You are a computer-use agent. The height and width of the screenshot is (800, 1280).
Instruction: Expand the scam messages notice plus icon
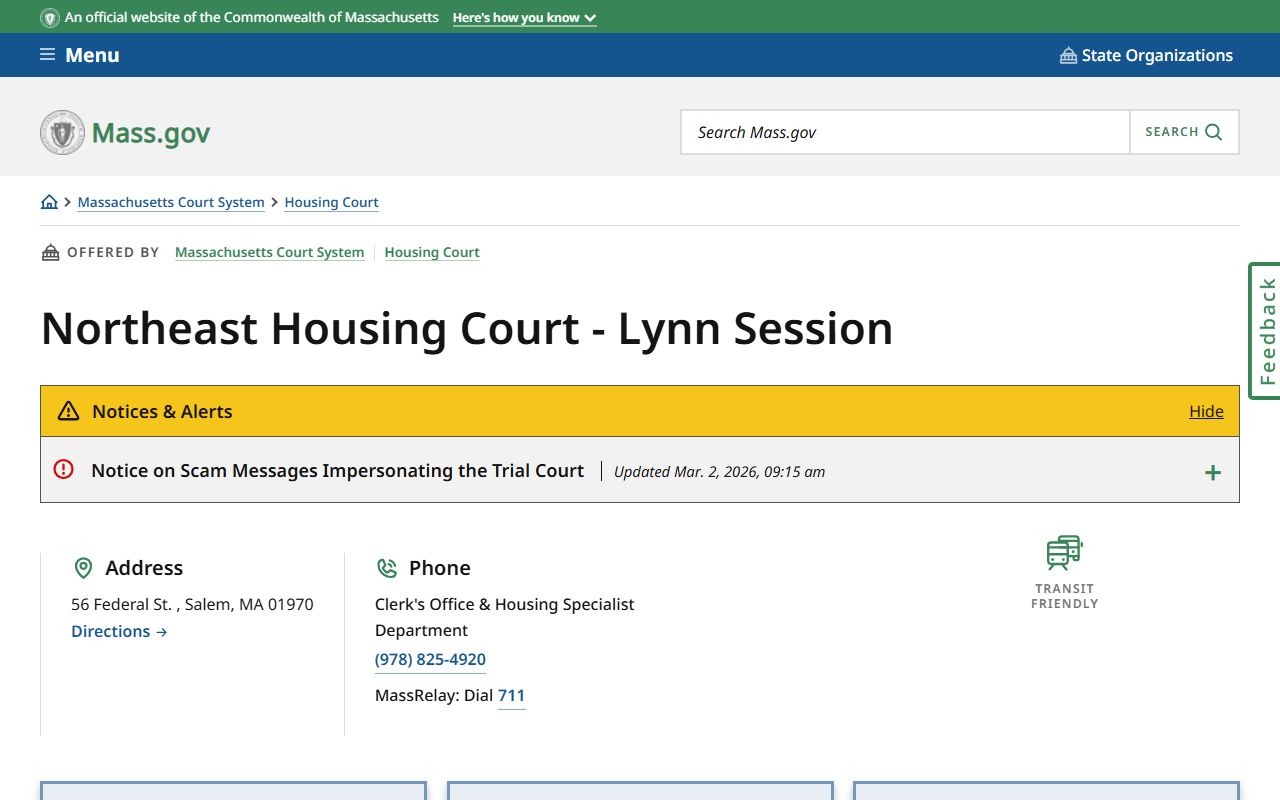1212,472
